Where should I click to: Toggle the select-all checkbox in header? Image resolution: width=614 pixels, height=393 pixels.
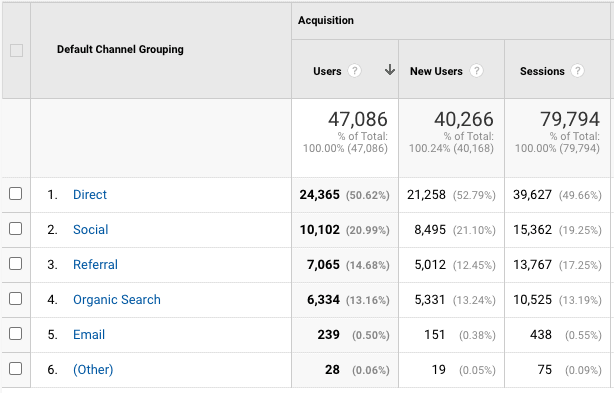(x=16, y=50)
